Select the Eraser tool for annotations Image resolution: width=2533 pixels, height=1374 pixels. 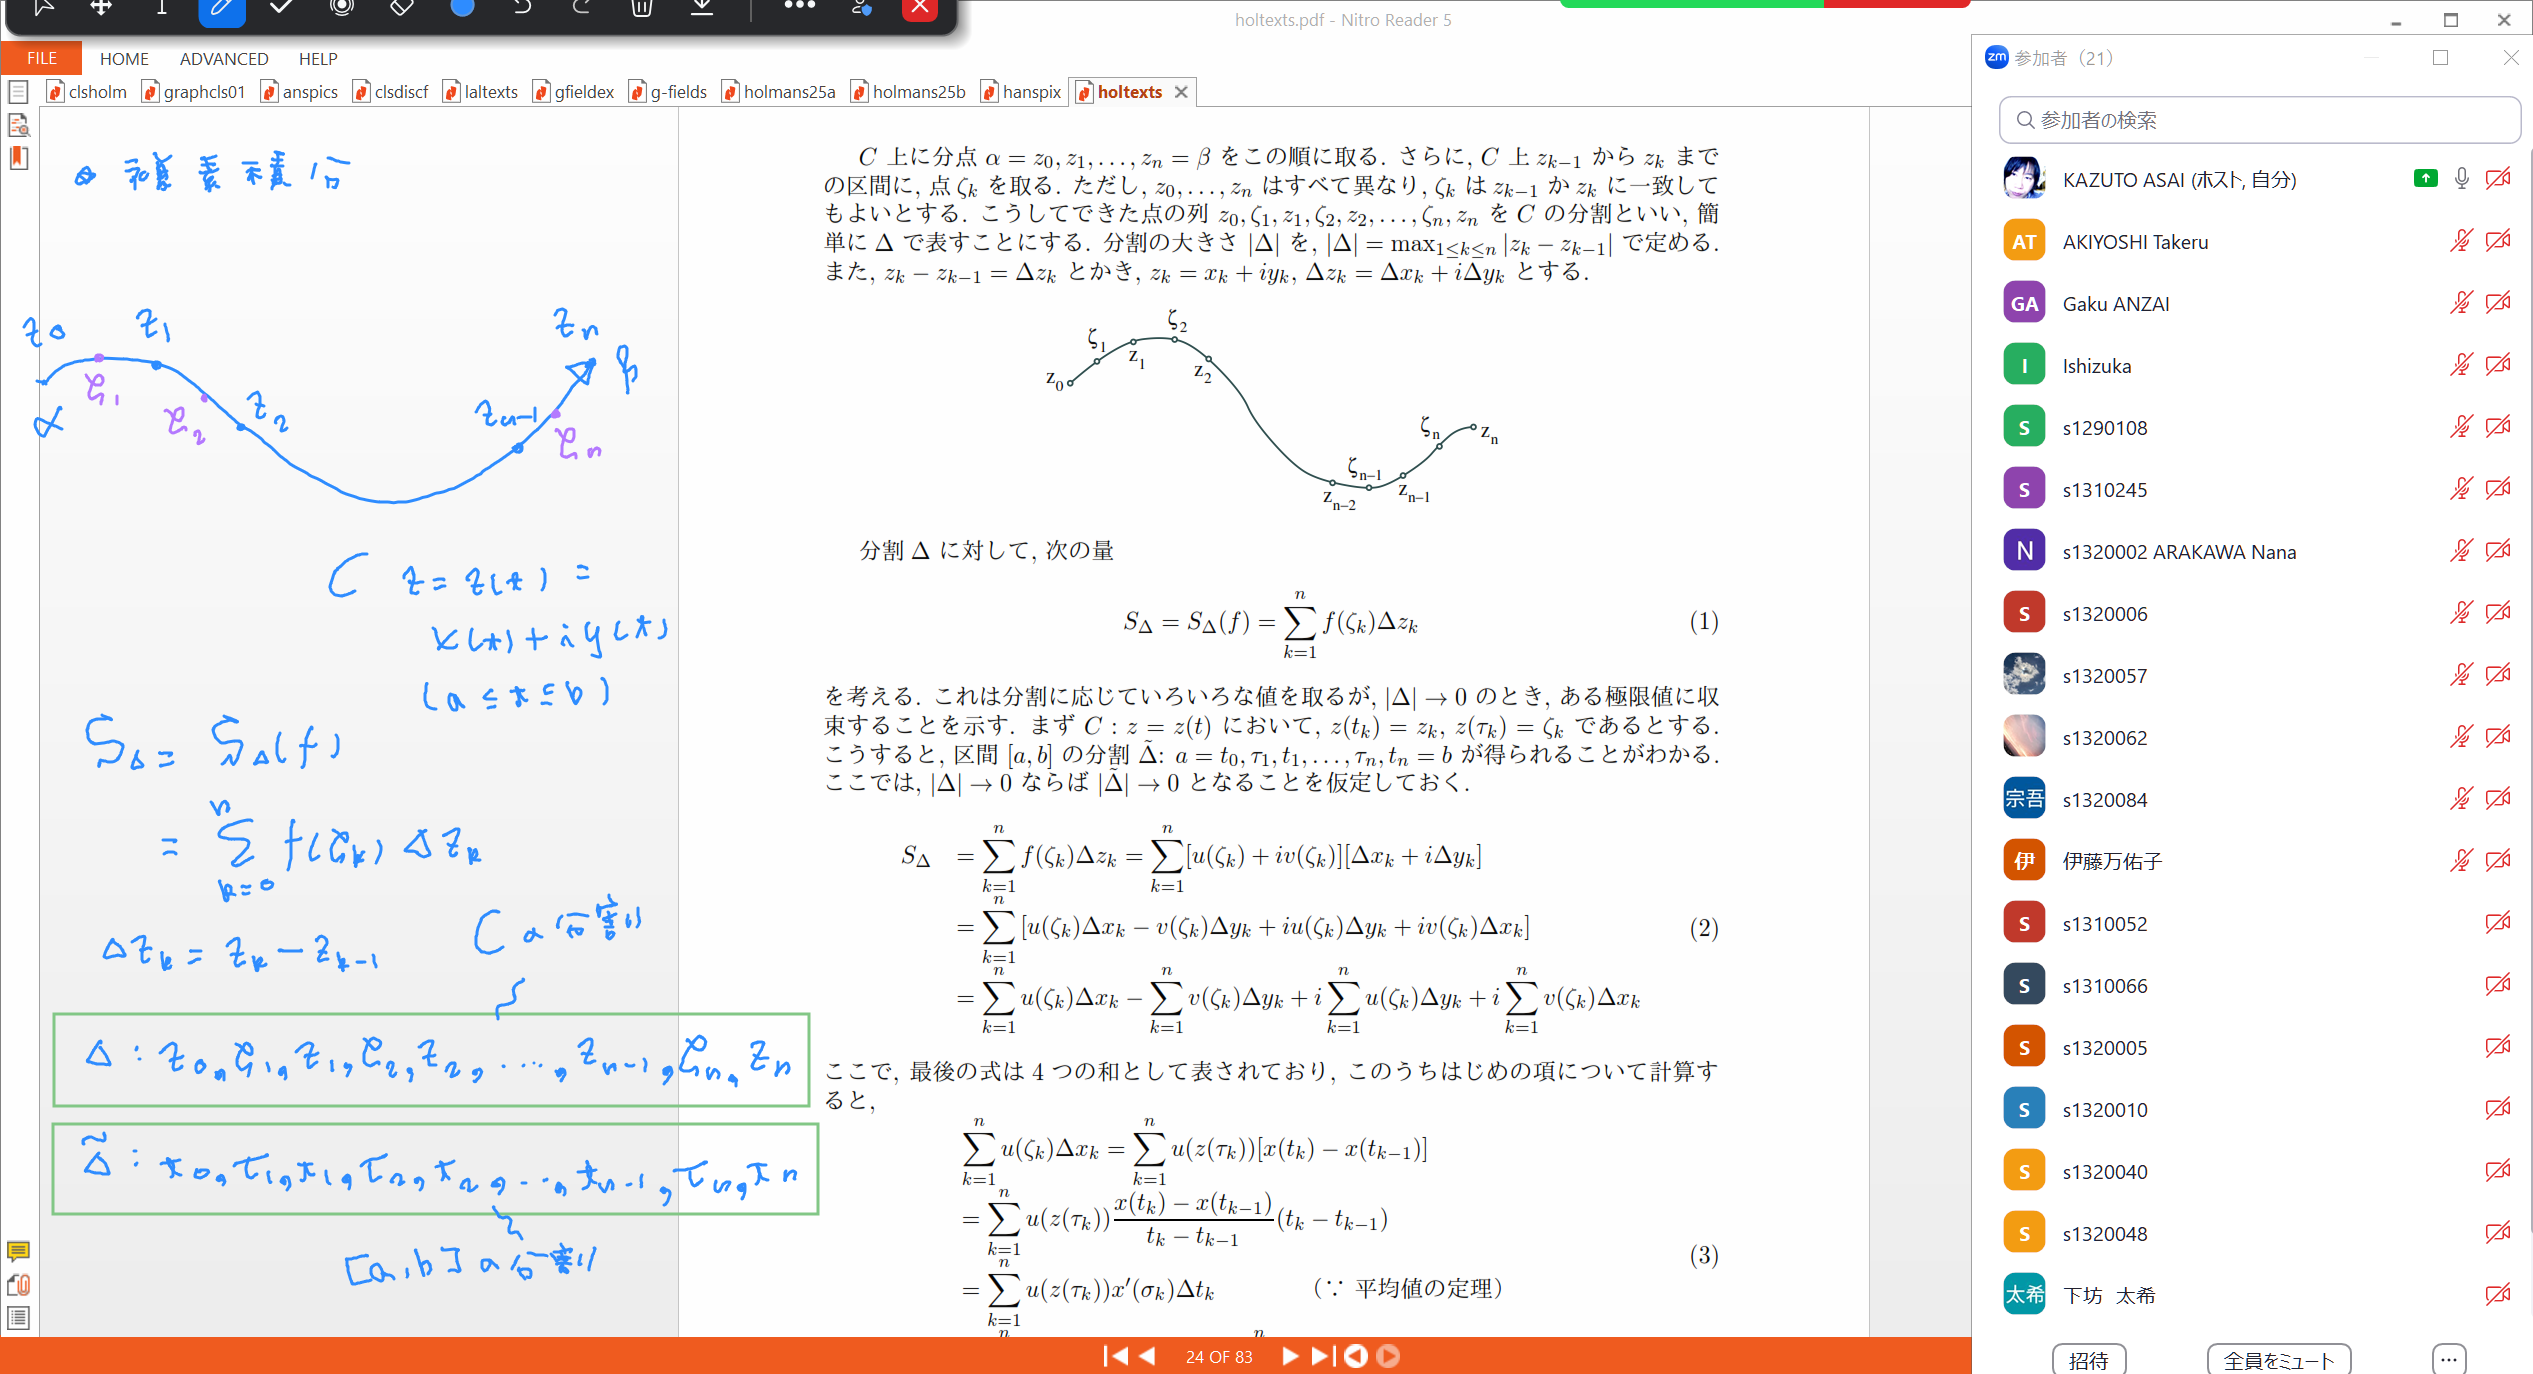click(401, 10)
